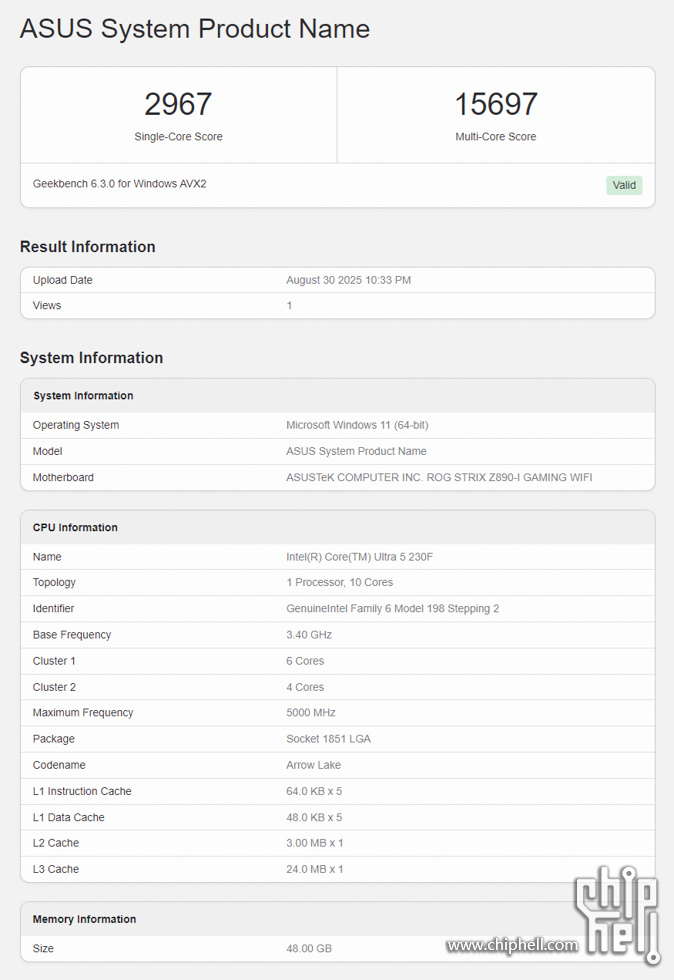This screenshot has width=674, height=980.
Task: Select the 3.00 MB x 1 L2 value
Action: [314, 843]
